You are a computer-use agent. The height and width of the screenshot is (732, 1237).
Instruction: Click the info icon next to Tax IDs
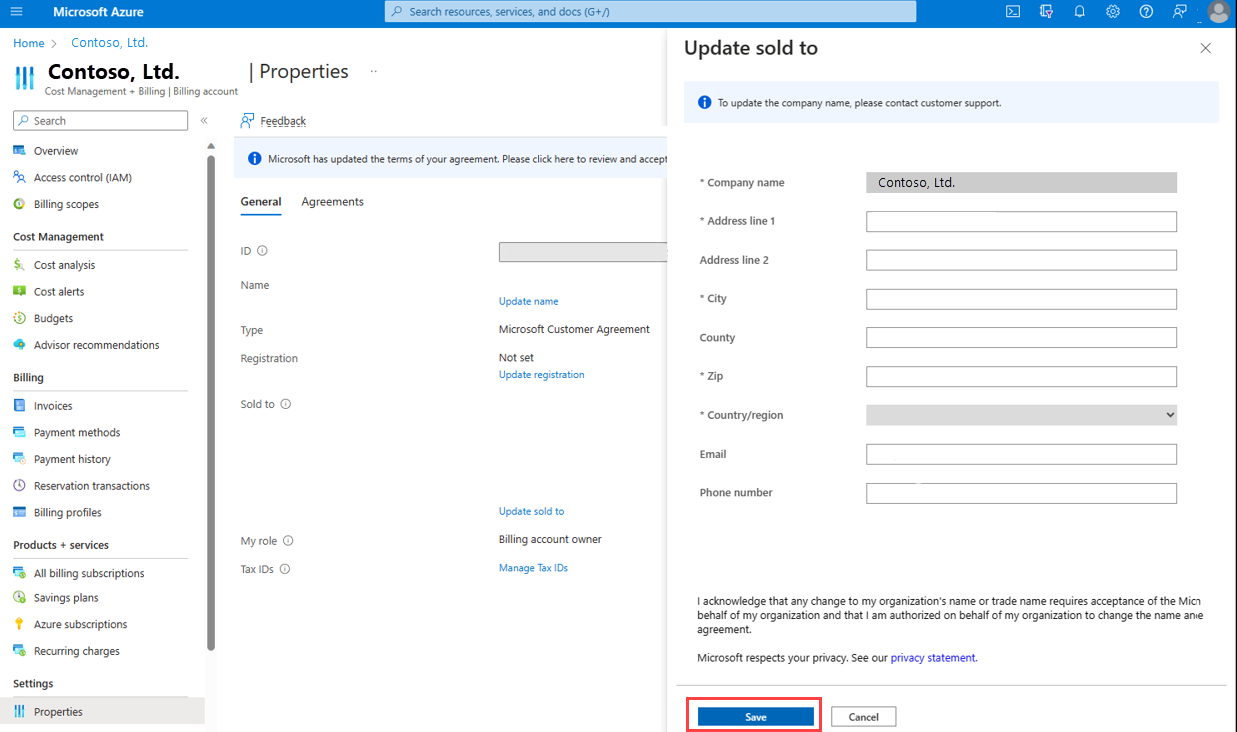coord(285,569)
